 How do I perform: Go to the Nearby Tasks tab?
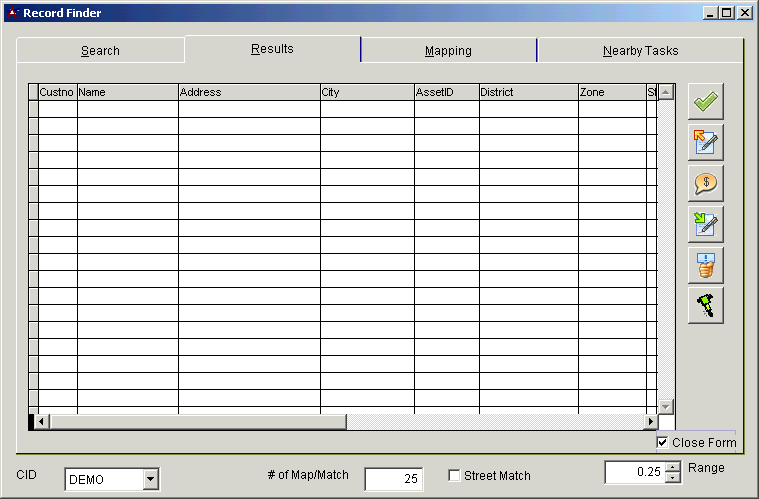[640, 51]
